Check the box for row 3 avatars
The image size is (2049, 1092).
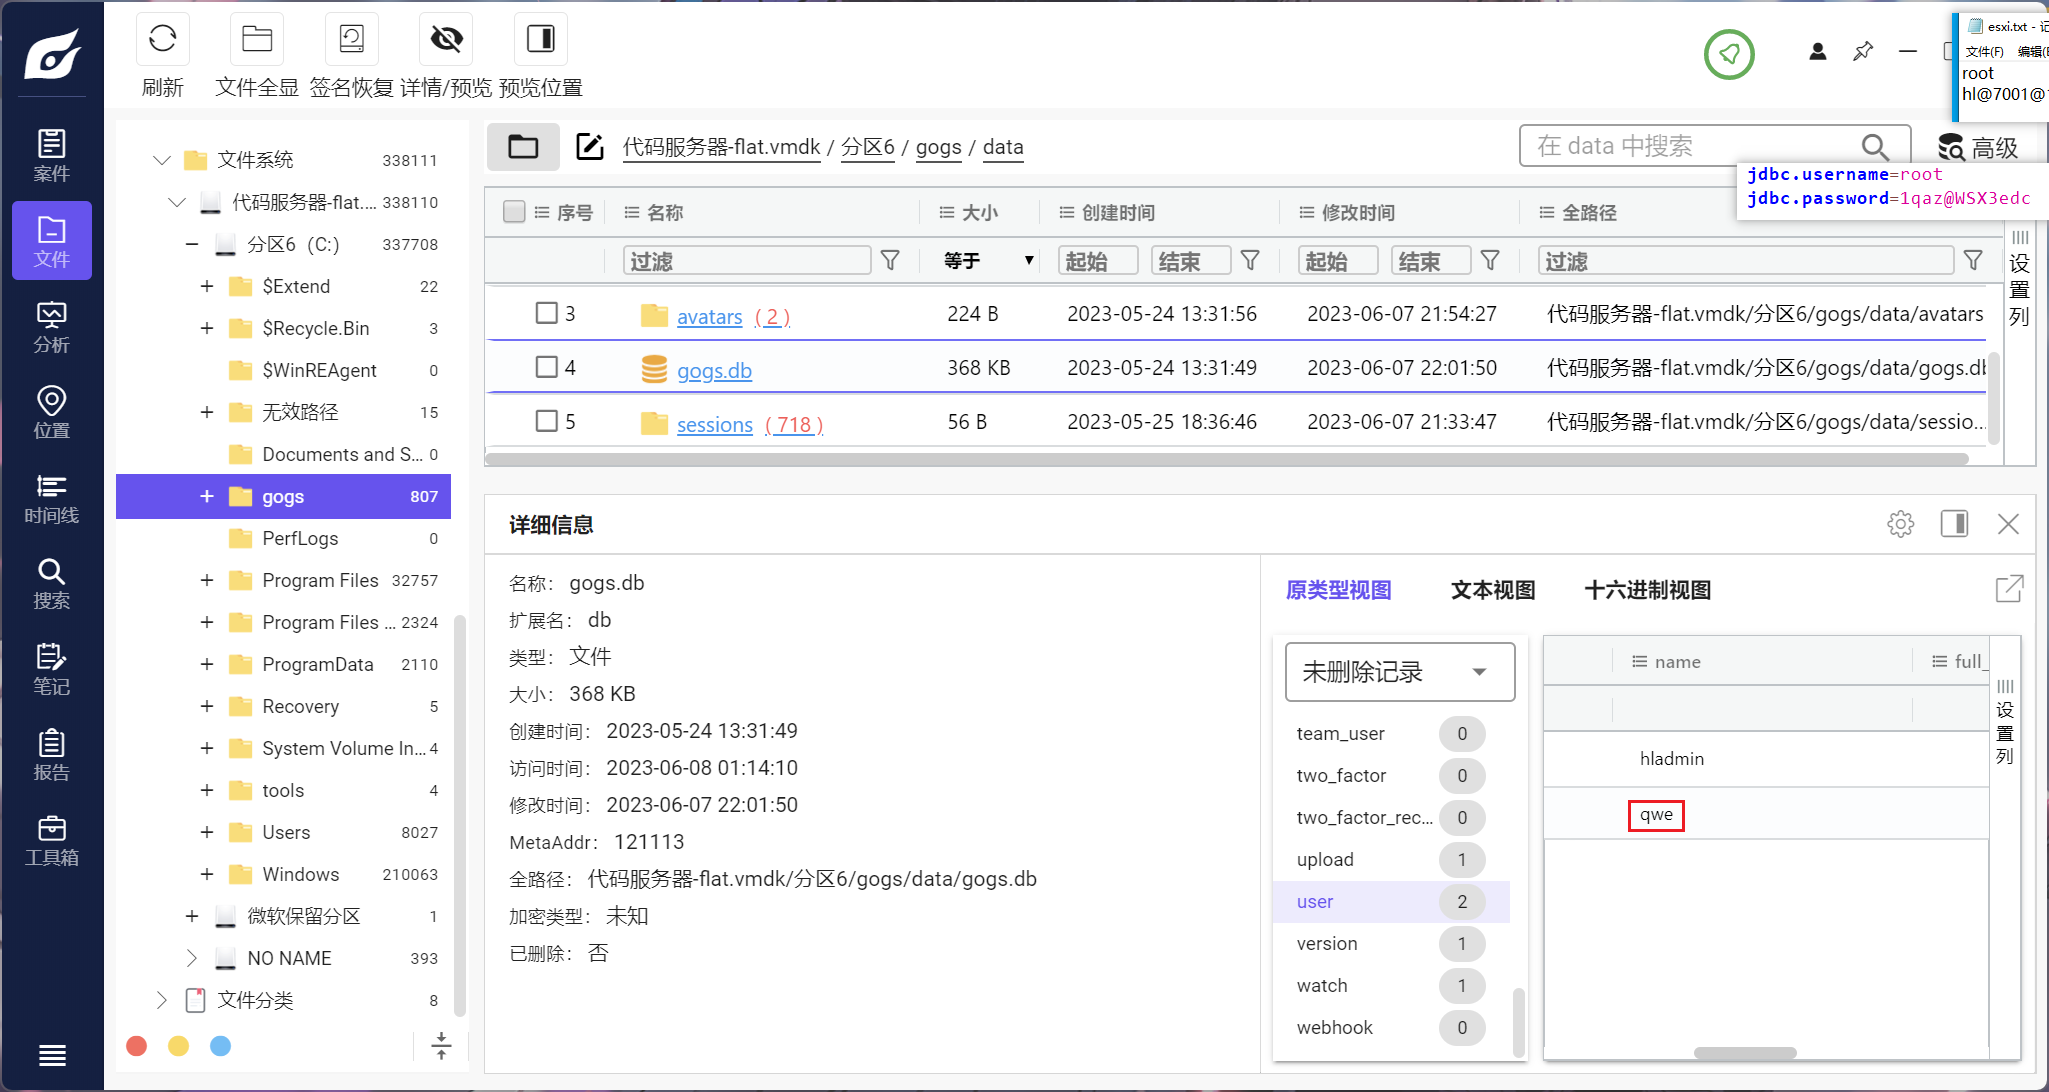(x=546, y=313)
